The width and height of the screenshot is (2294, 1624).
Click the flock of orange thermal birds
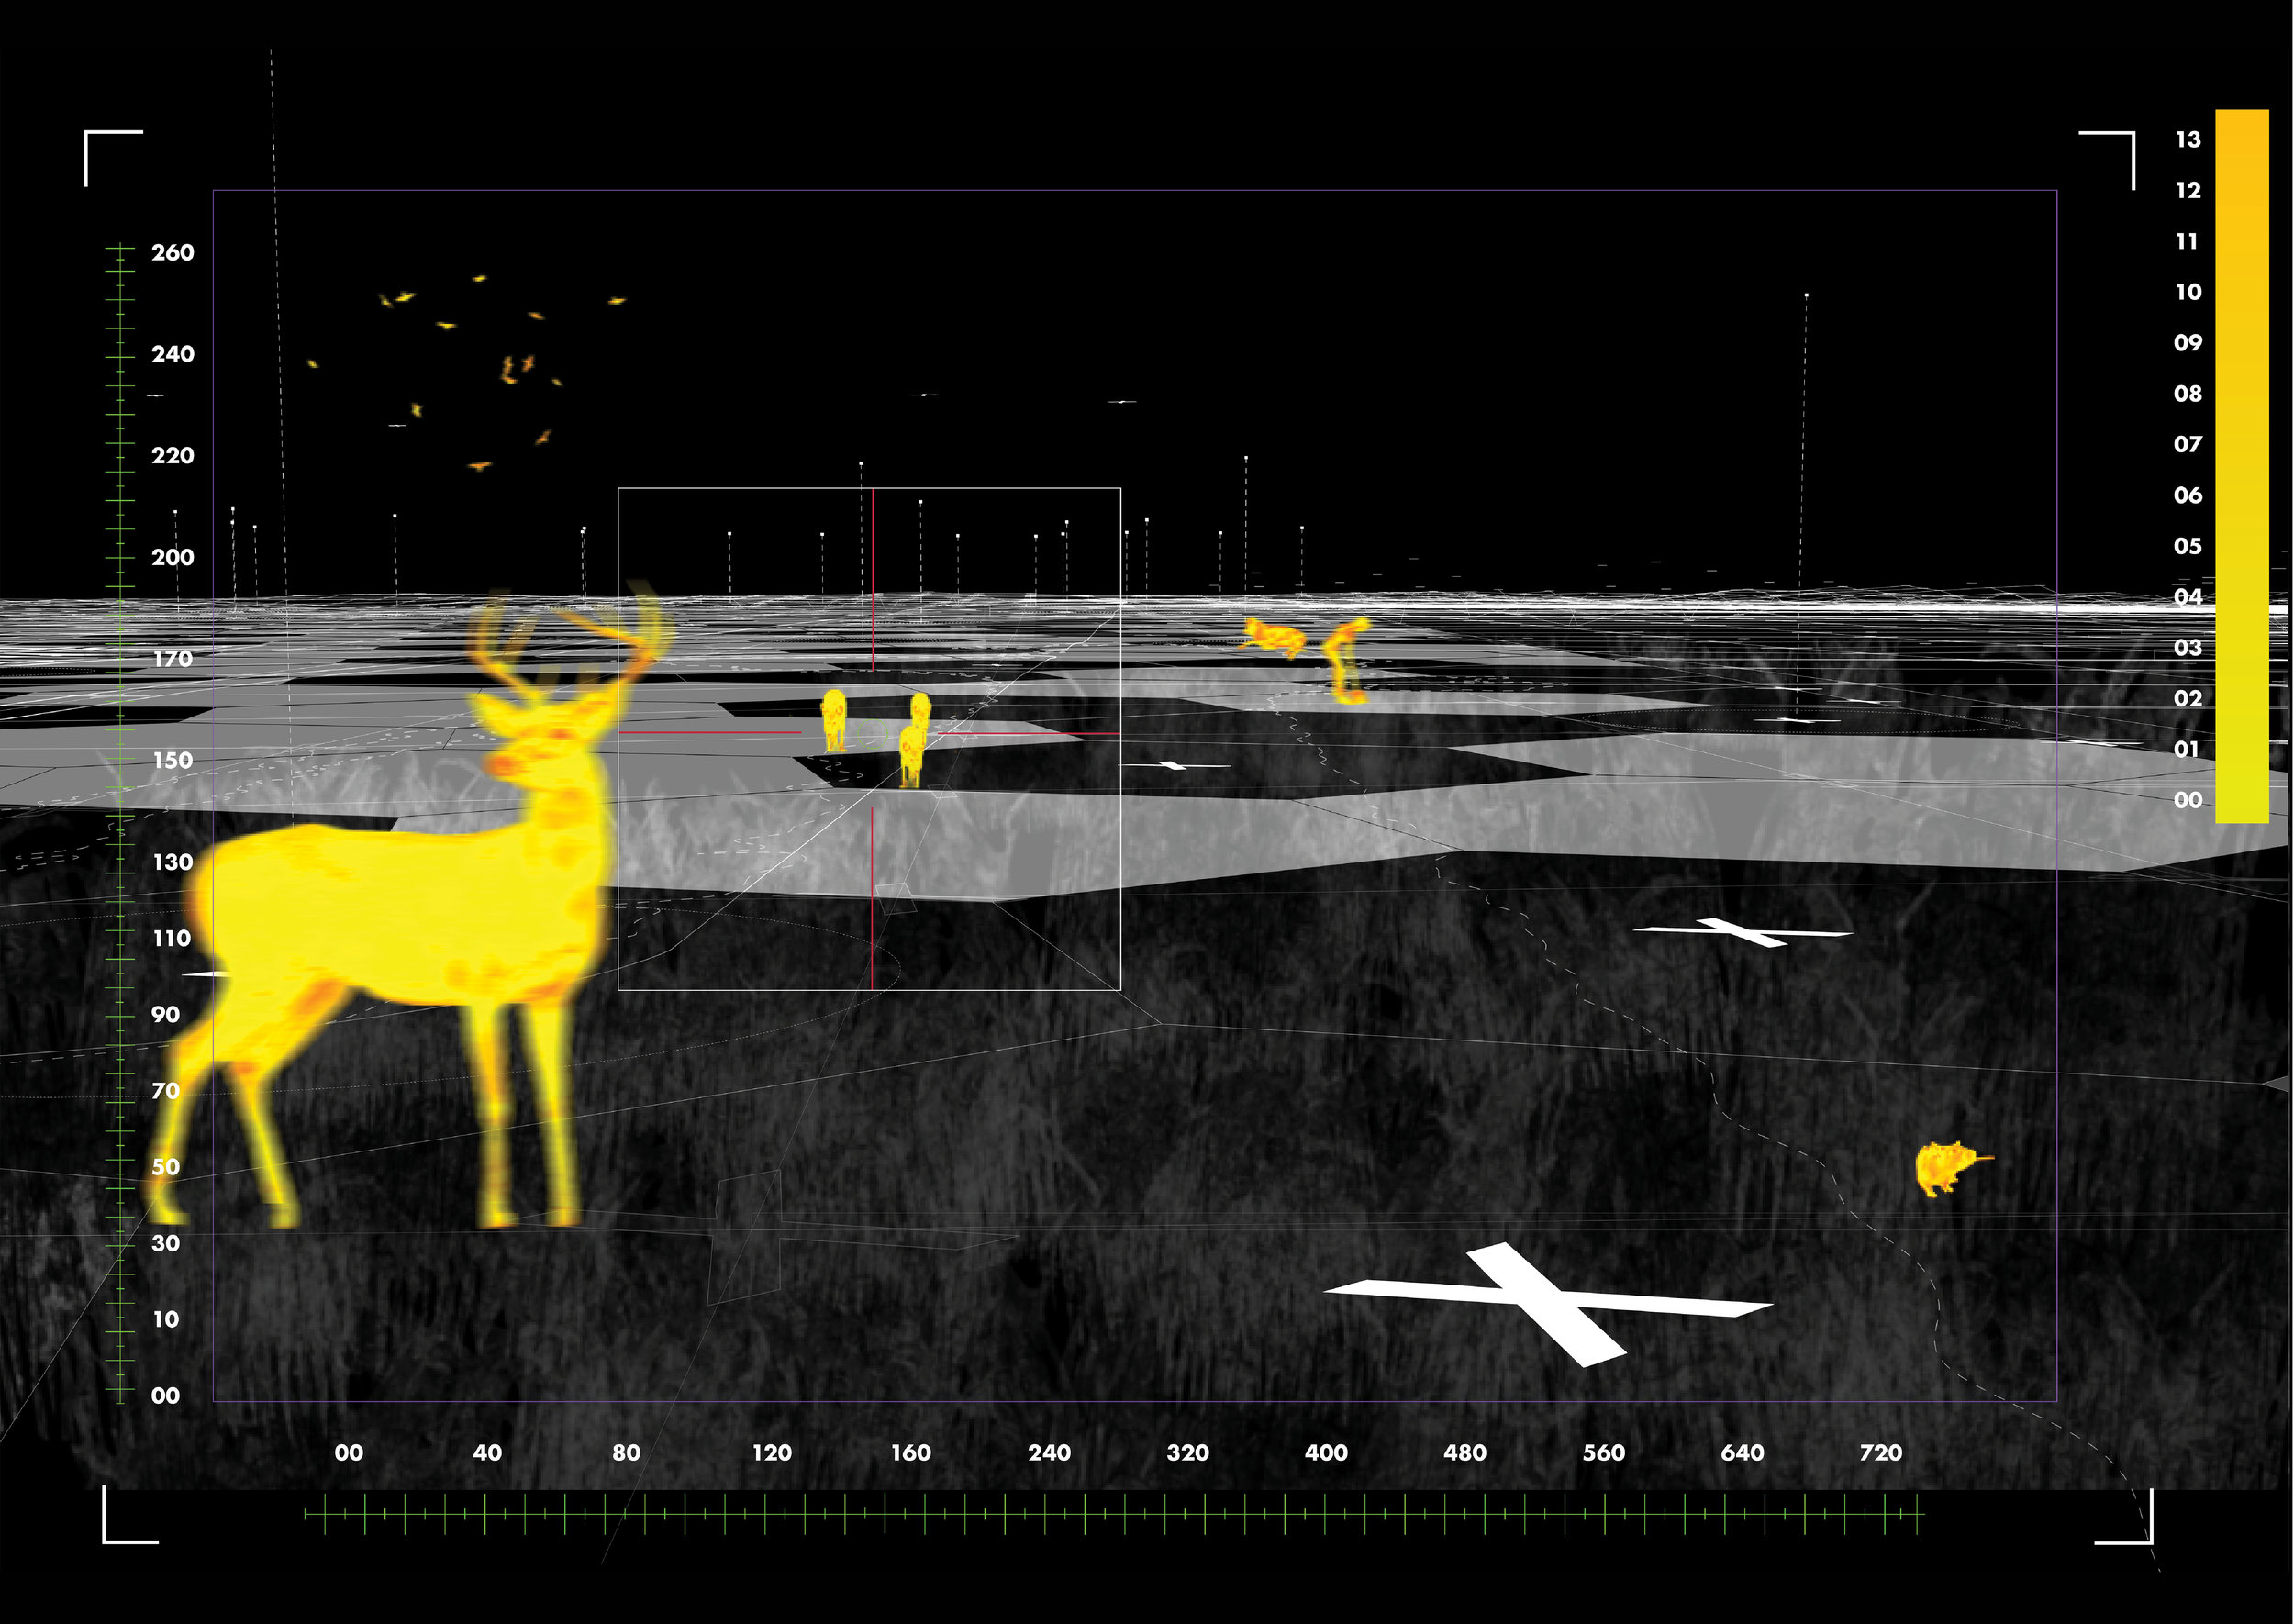point(465,372)
